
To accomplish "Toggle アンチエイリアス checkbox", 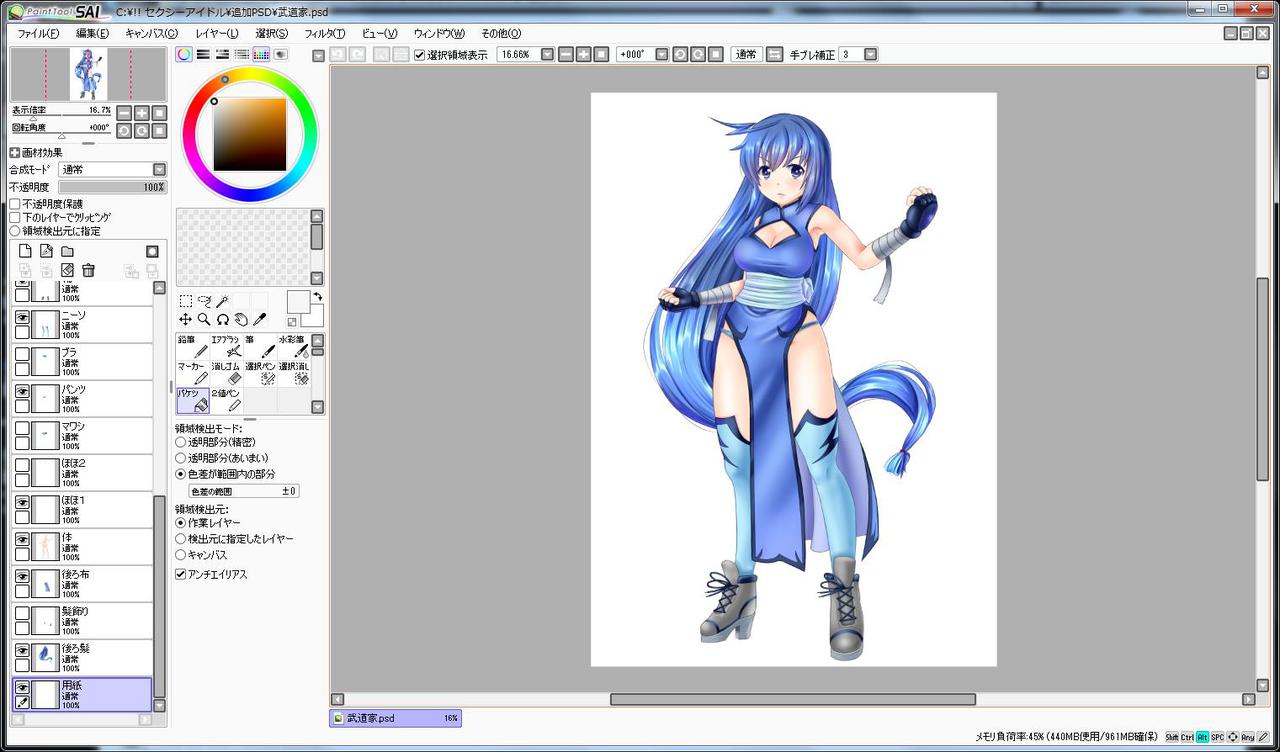I will 181,574.
